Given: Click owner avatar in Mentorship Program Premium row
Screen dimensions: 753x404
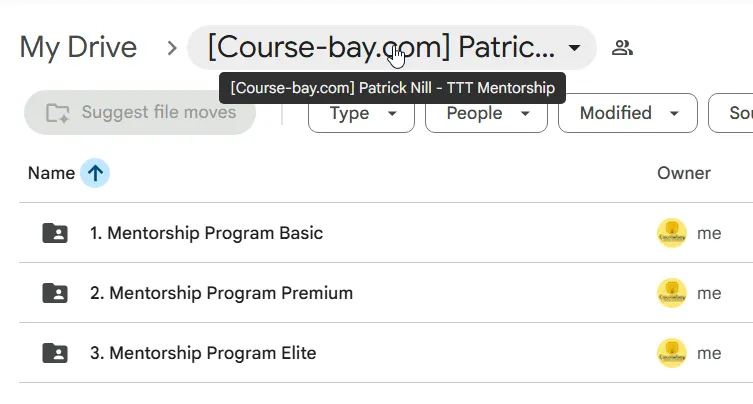Looking at the screenshot, I should [672, 293].
